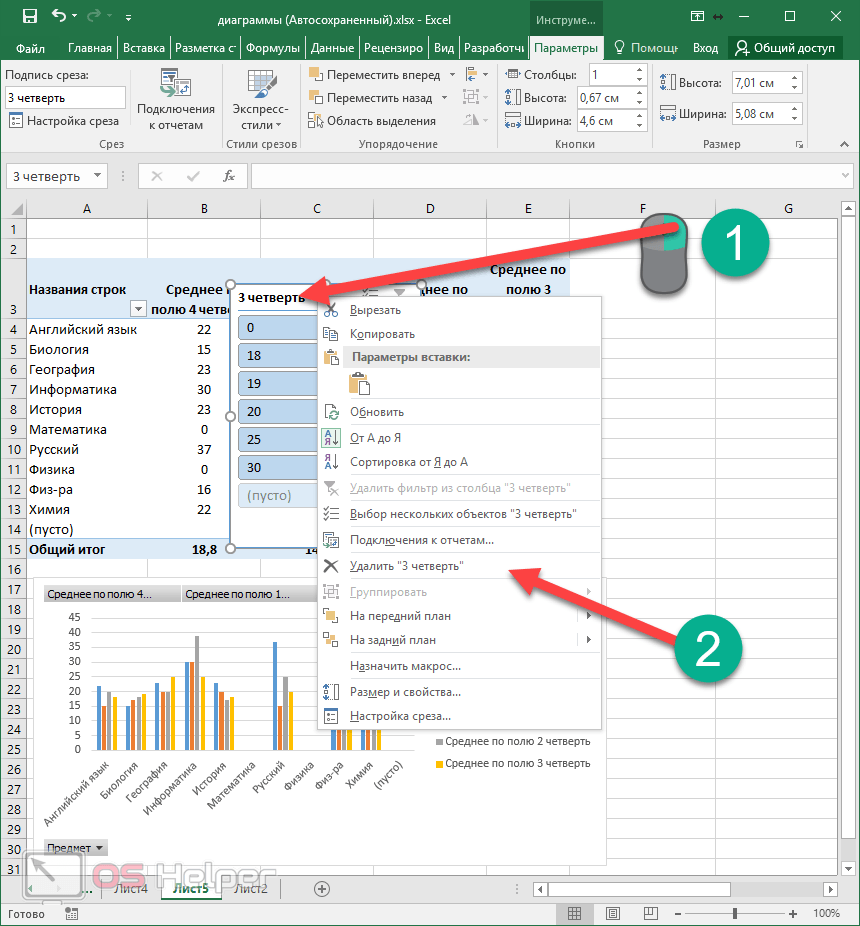The width and height of the screenshot is (860, 926).
Task: Choose Delete "3 четверть" in context menu
Action: (x=405, y=566)
